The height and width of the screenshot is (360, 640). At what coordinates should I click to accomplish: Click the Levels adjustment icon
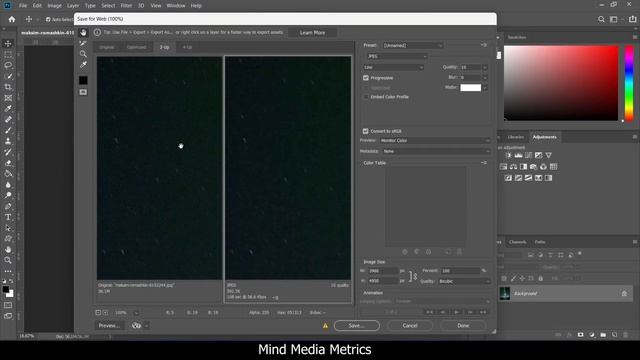click(518, 155)
